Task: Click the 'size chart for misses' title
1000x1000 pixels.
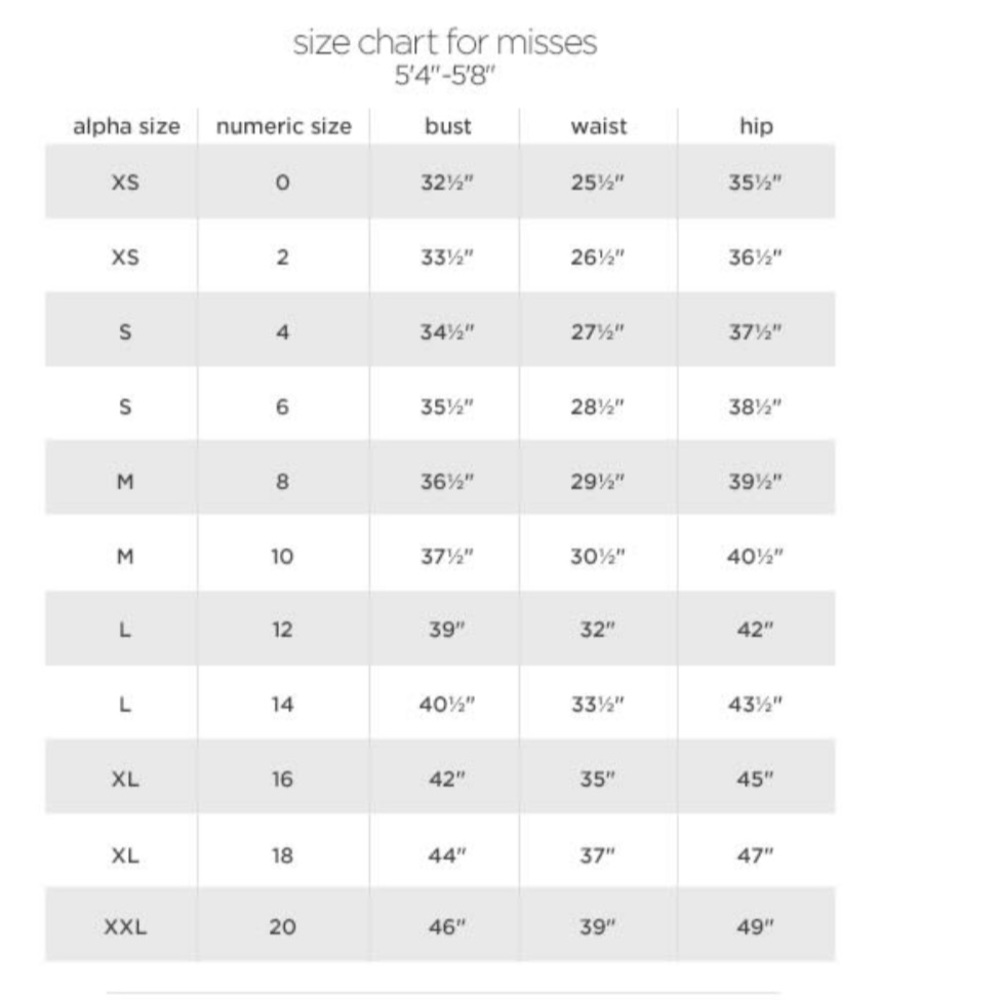Action: pyautogui.click(x=445, y=43)
